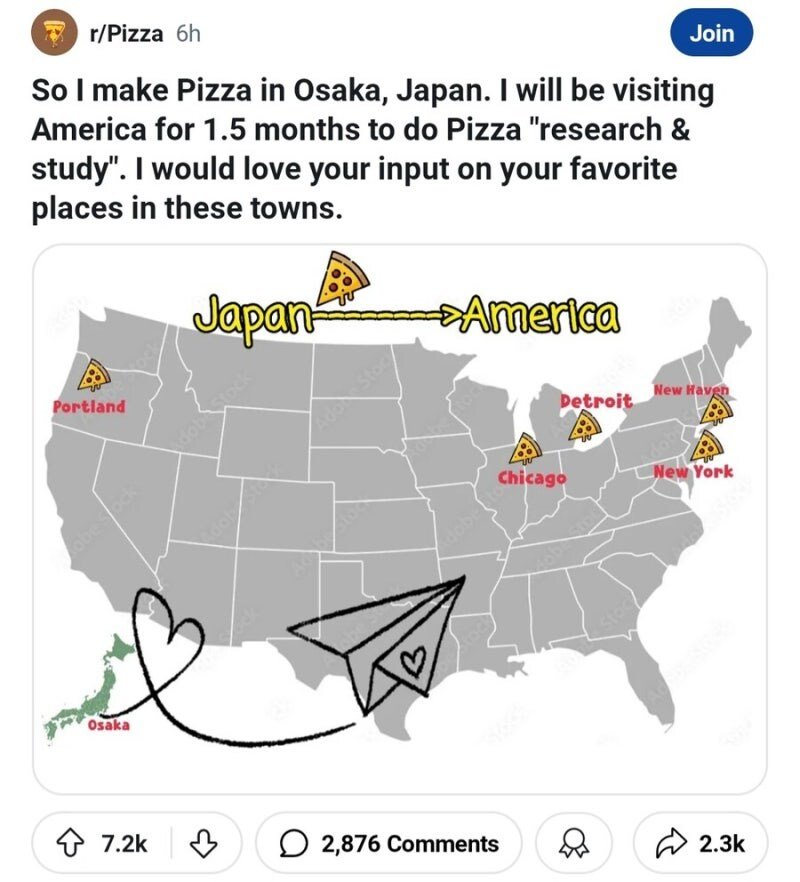
Task: Click the pizza slice under New Haven
Action: coord(715,409)
